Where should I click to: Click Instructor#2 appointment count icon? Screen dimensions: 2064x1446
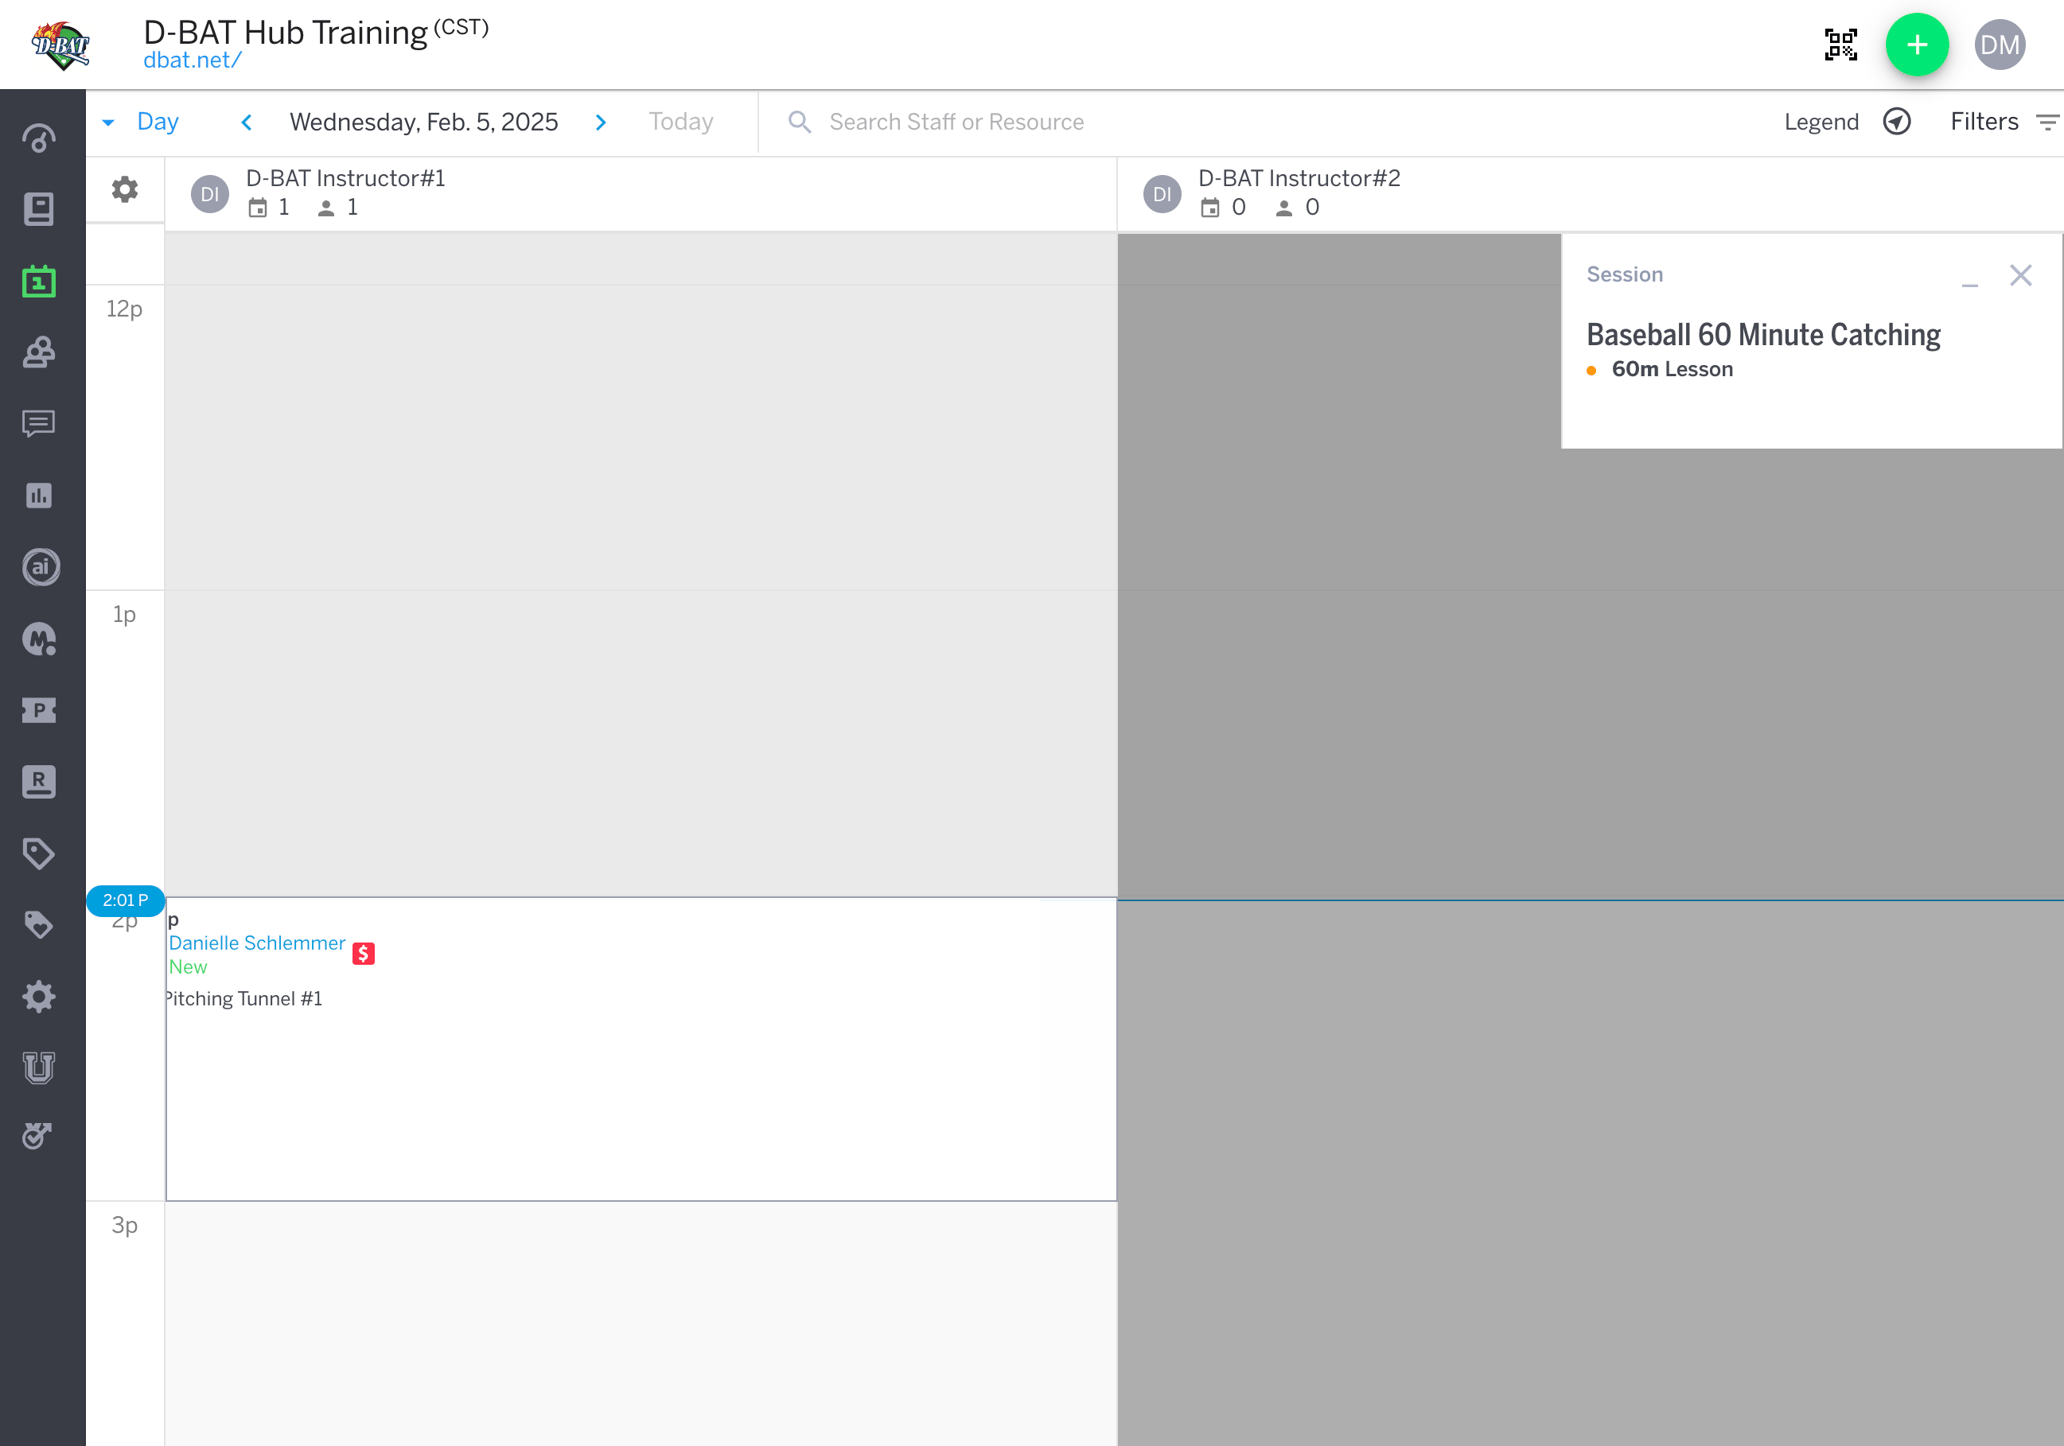coord(1210,208)
